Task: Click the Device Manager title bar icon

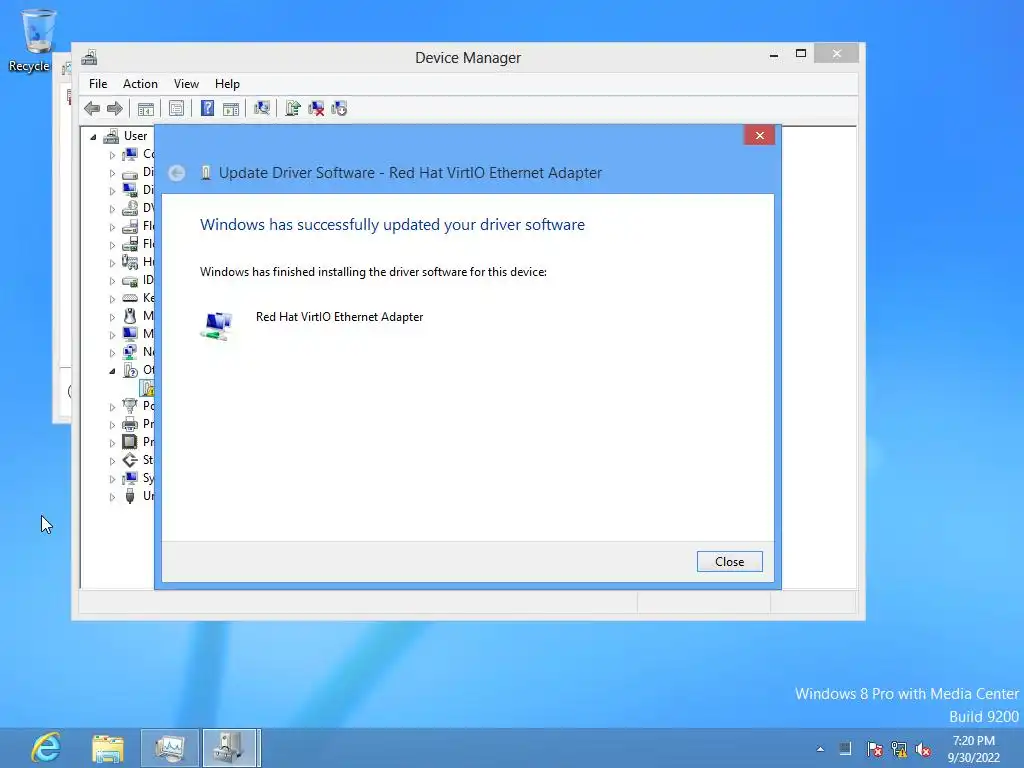Action: [x=89, y=57]
